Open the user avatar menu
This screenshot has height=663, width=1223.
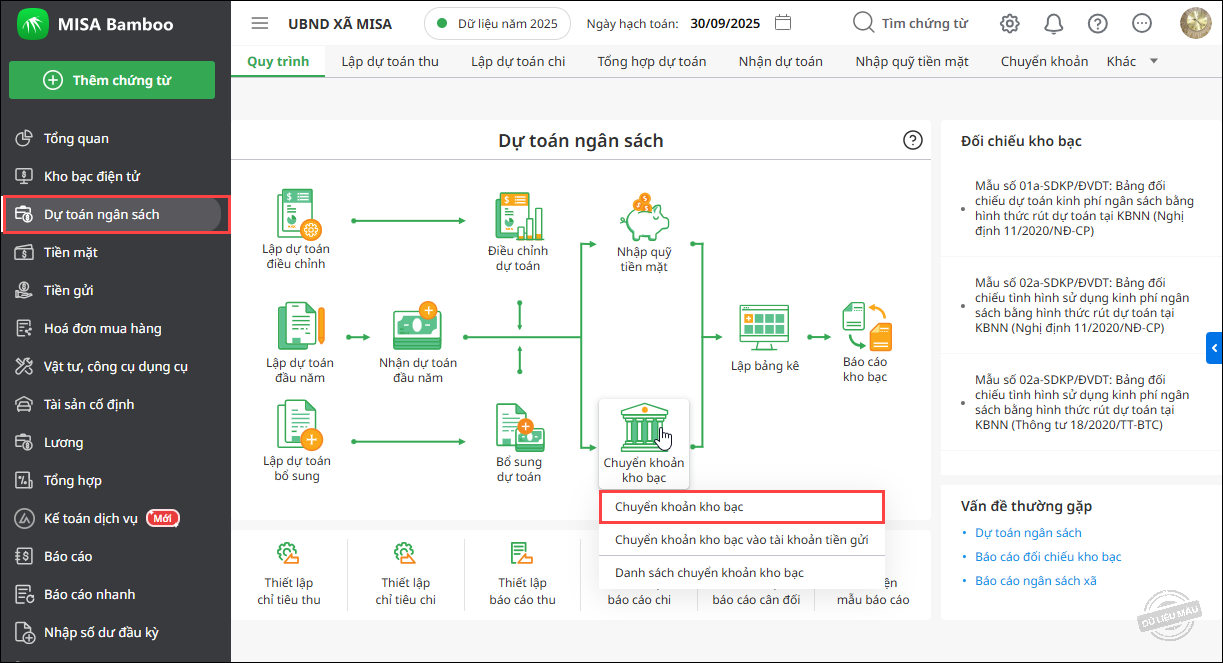[x=1196, y=23]
